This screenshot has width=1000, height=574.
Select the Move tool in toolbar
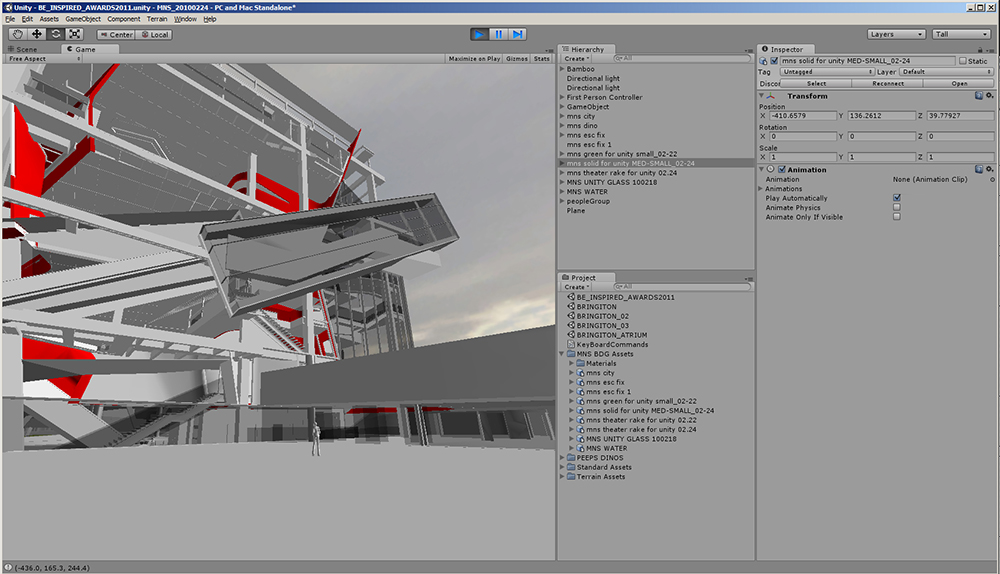36,34
